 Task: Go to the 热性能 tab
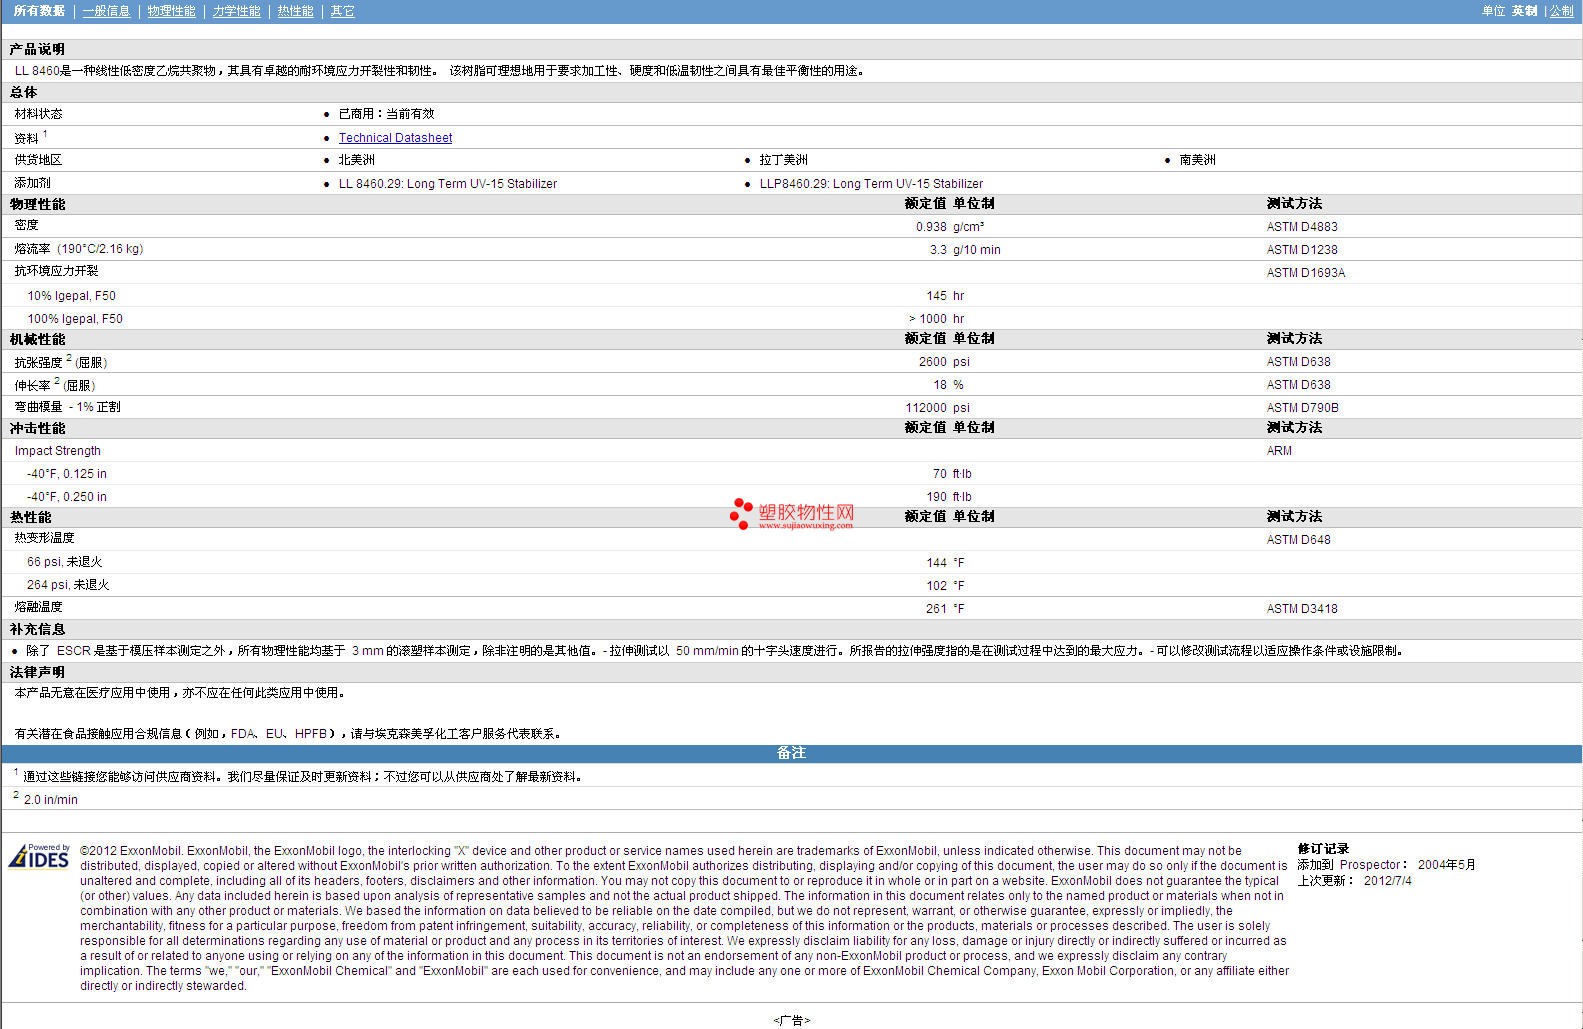(x=295, y=11)
